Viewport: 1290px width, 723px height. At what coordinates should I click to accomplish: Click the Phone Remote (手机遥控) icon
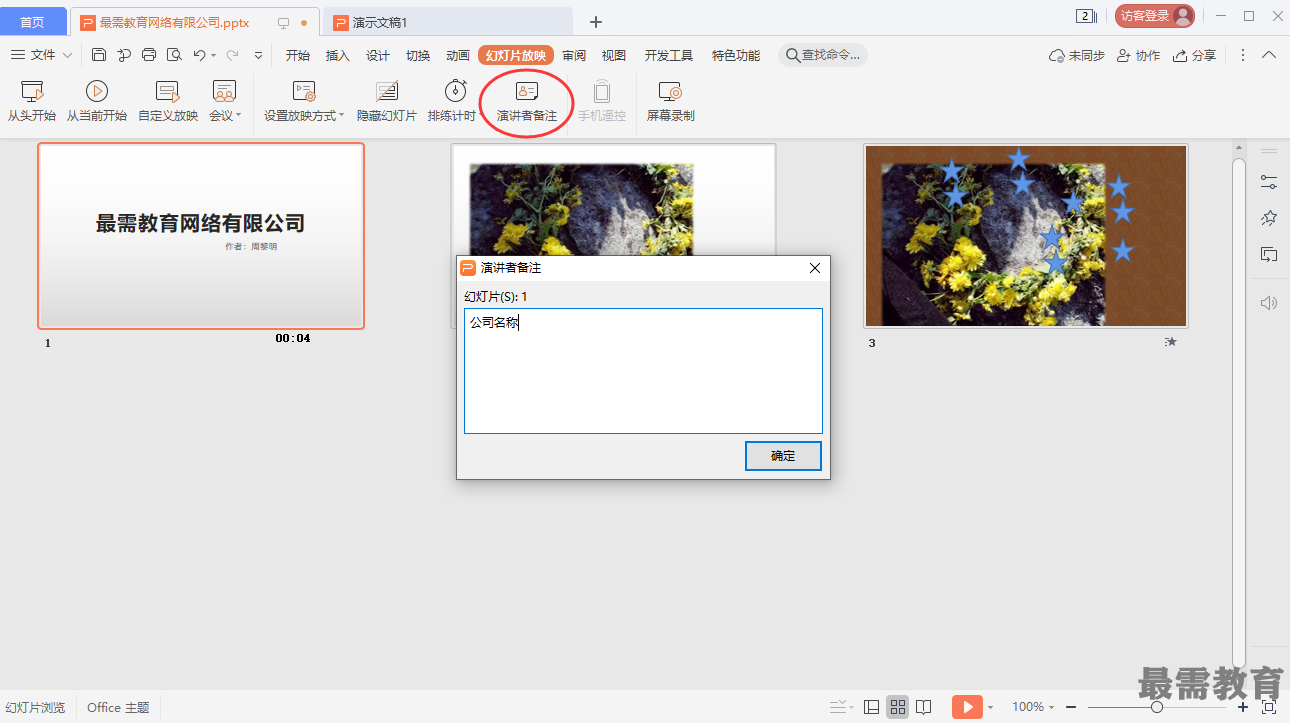point(602,102)
